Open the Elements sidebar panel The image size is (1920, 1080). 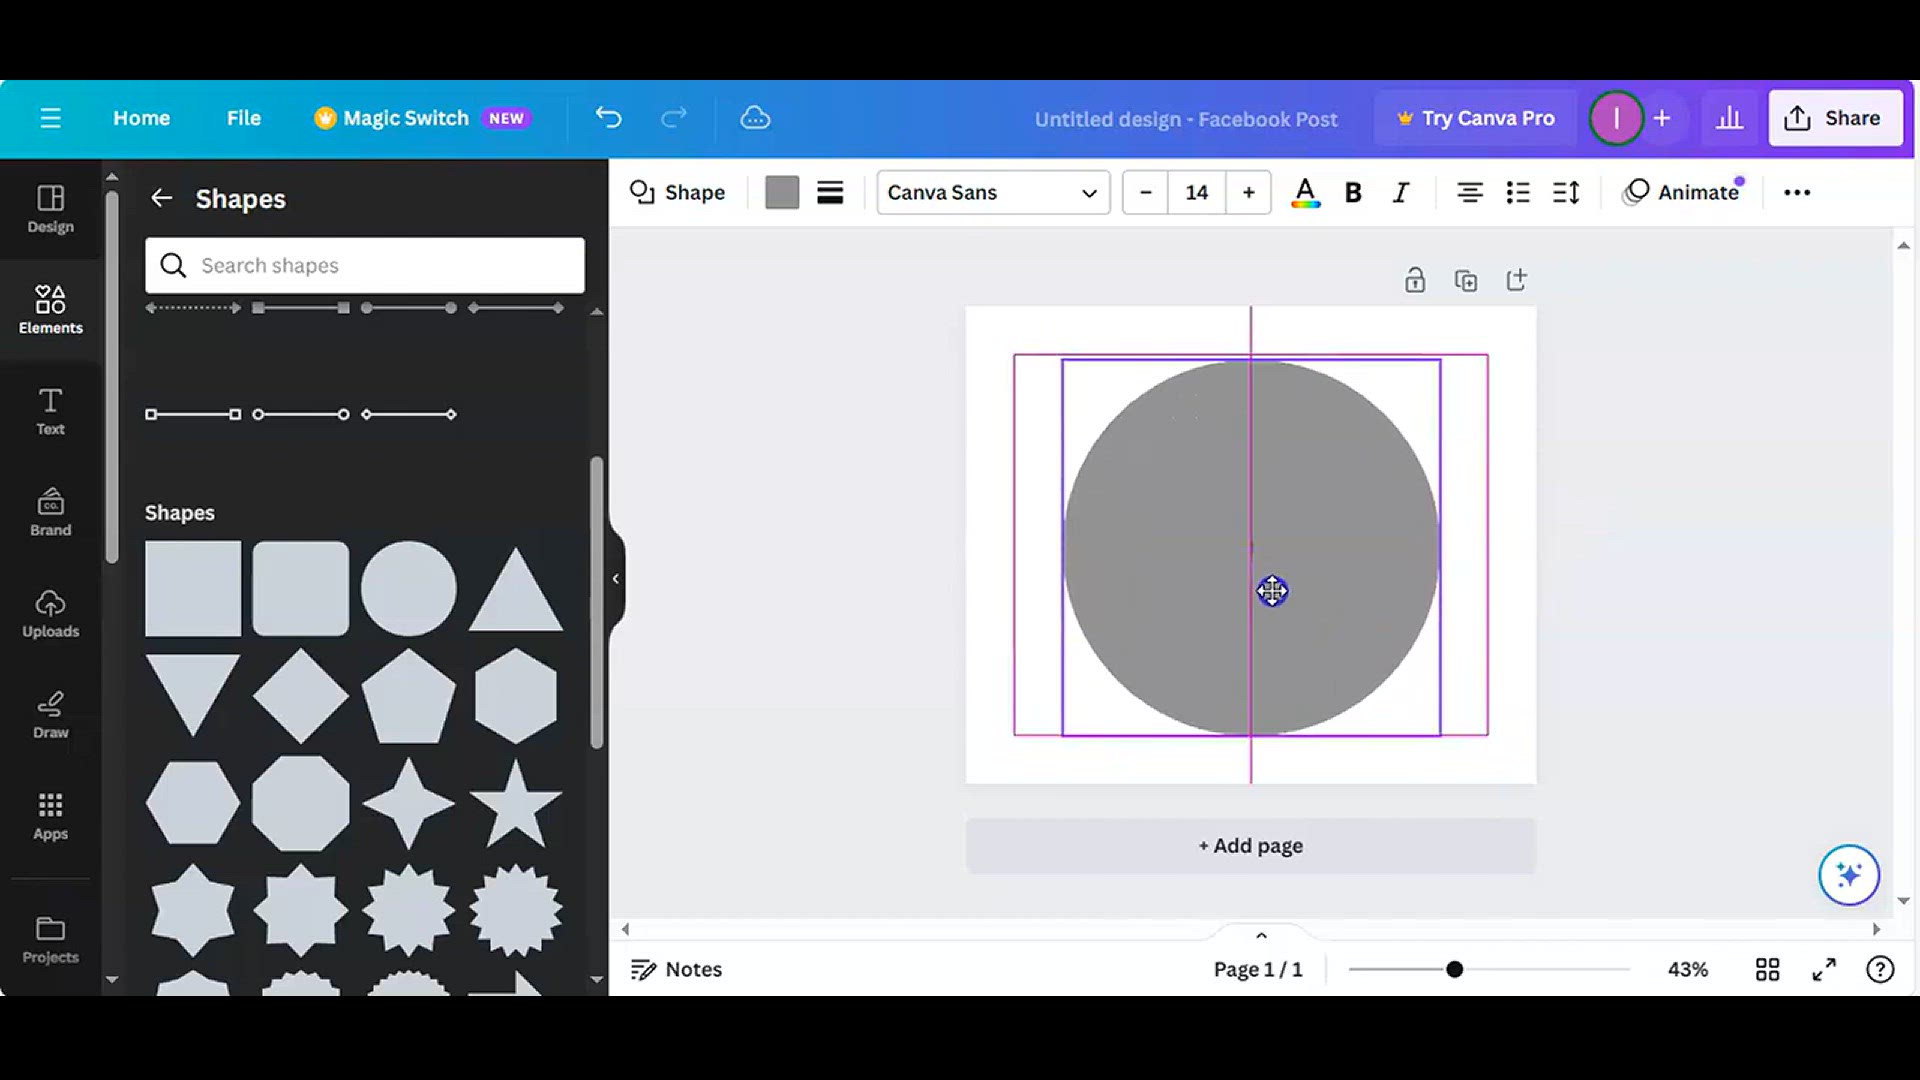[50, 309]
